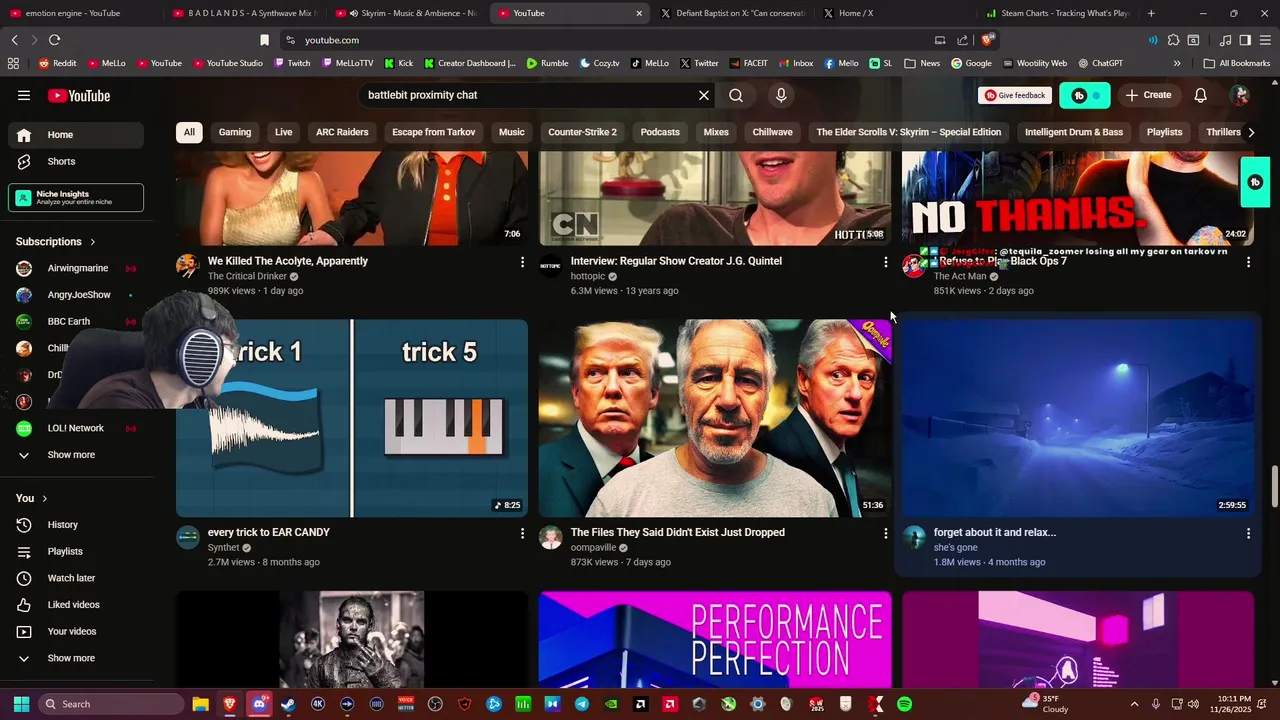Open options for The Files They Said video
This screenshot has width=1280, height=720.
click(x=885, y=534)
